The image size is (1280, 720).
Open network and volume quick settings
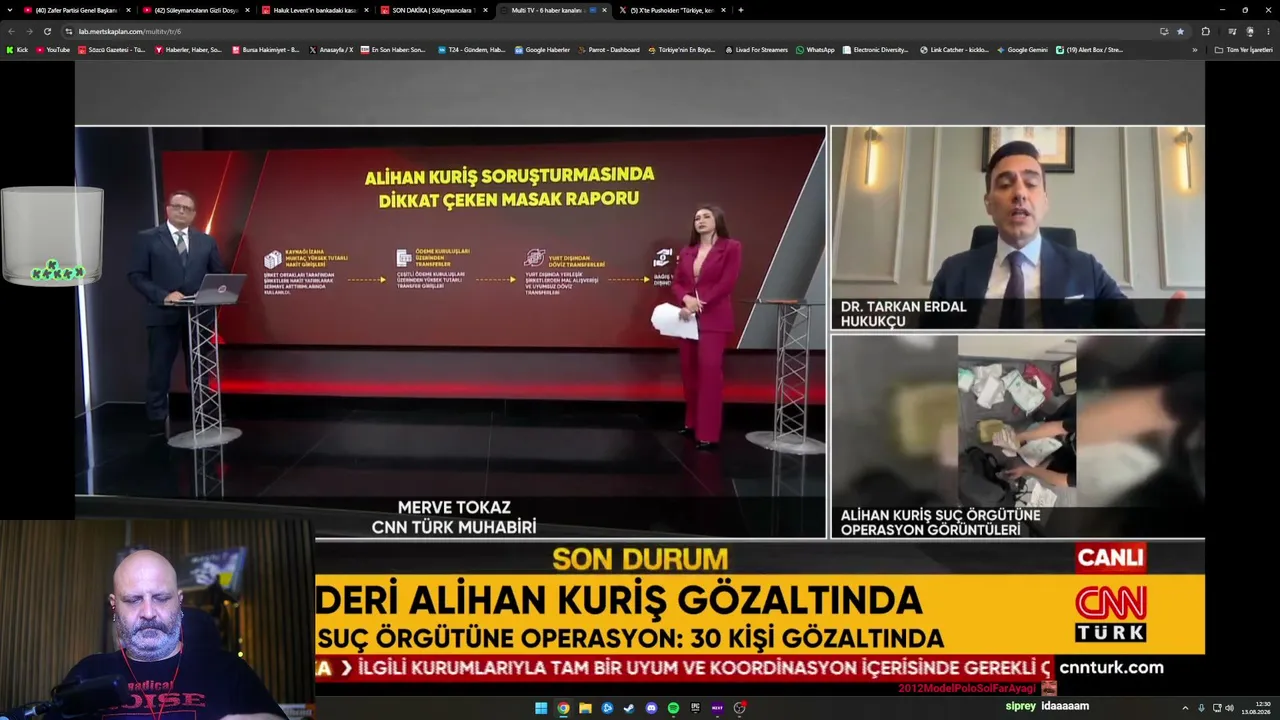1223,708
